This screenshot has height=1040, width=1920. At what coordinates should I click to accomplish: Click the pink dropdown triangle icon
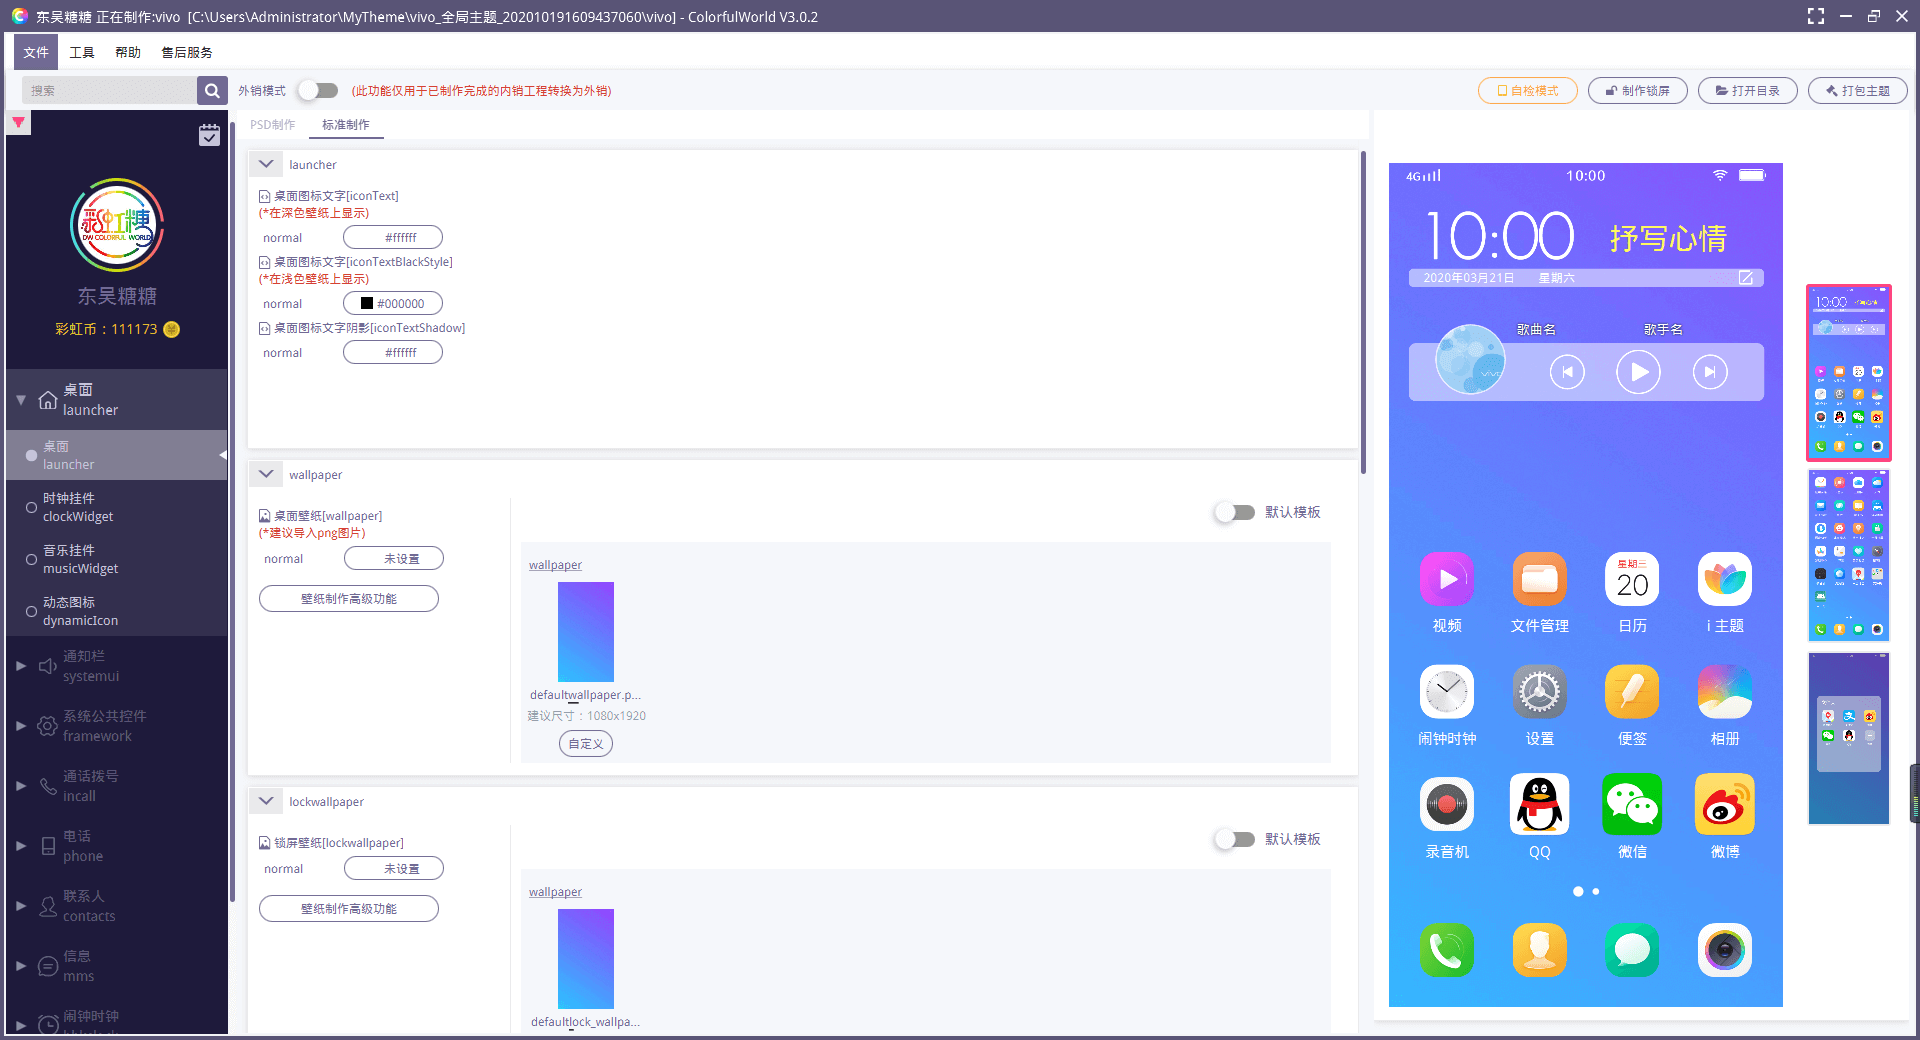18,123
